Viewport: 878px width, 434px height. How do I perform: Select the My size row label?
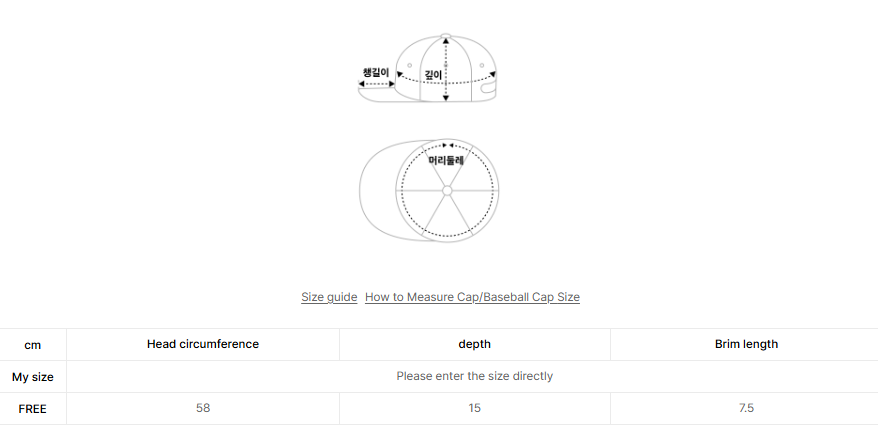click(x=33, y=377)
